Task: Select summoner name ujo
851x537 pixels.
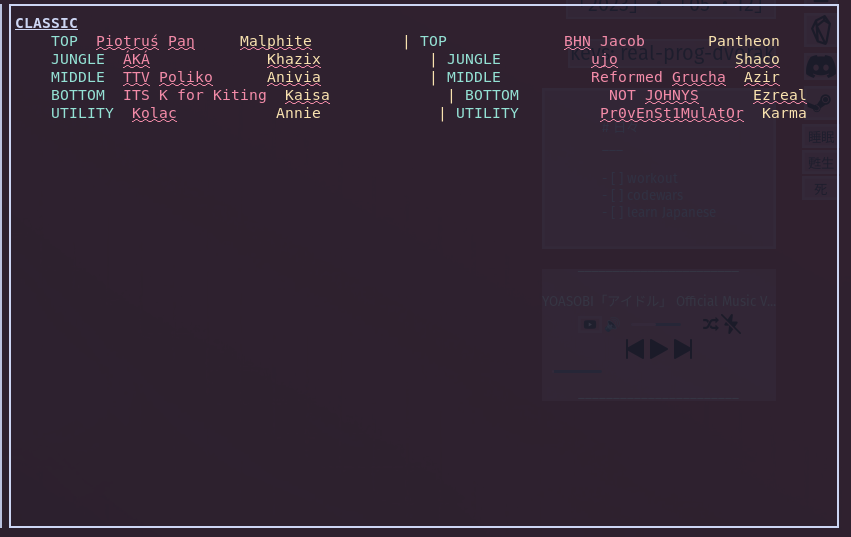Action: coord(604,60)
